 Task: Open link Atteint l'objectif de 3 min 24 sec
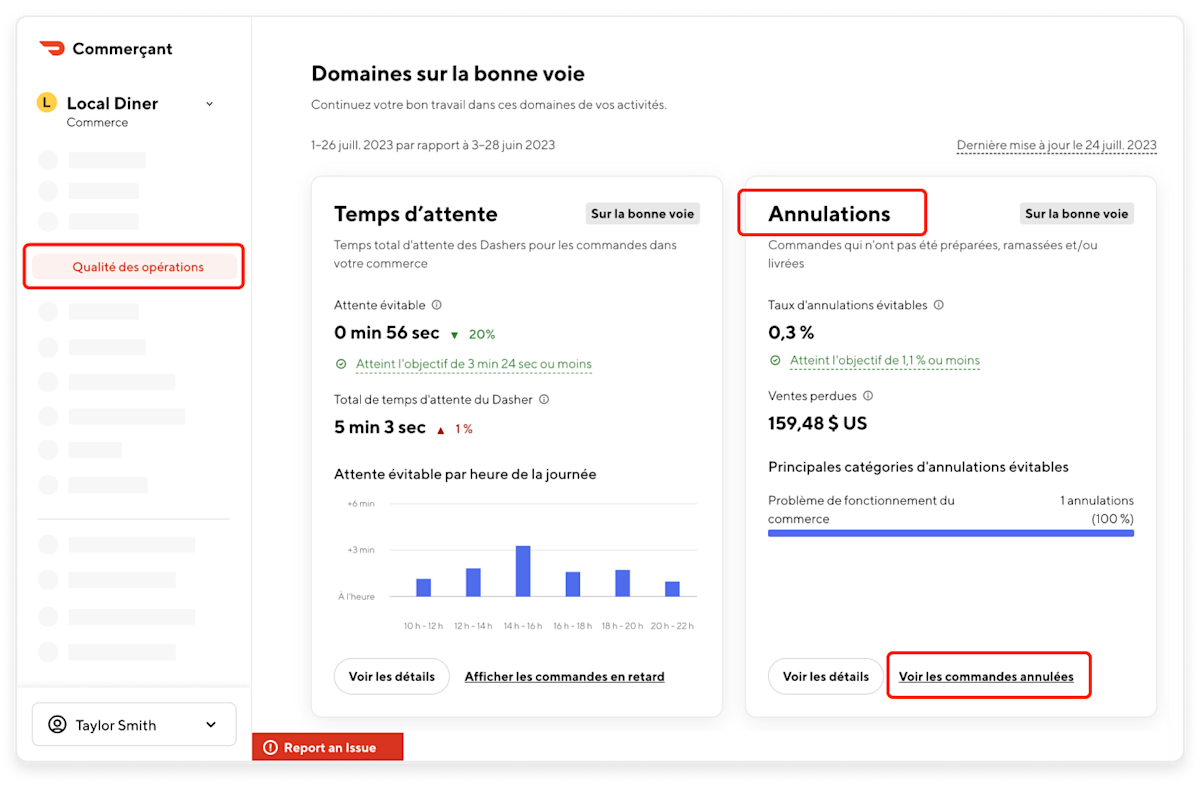474,364
